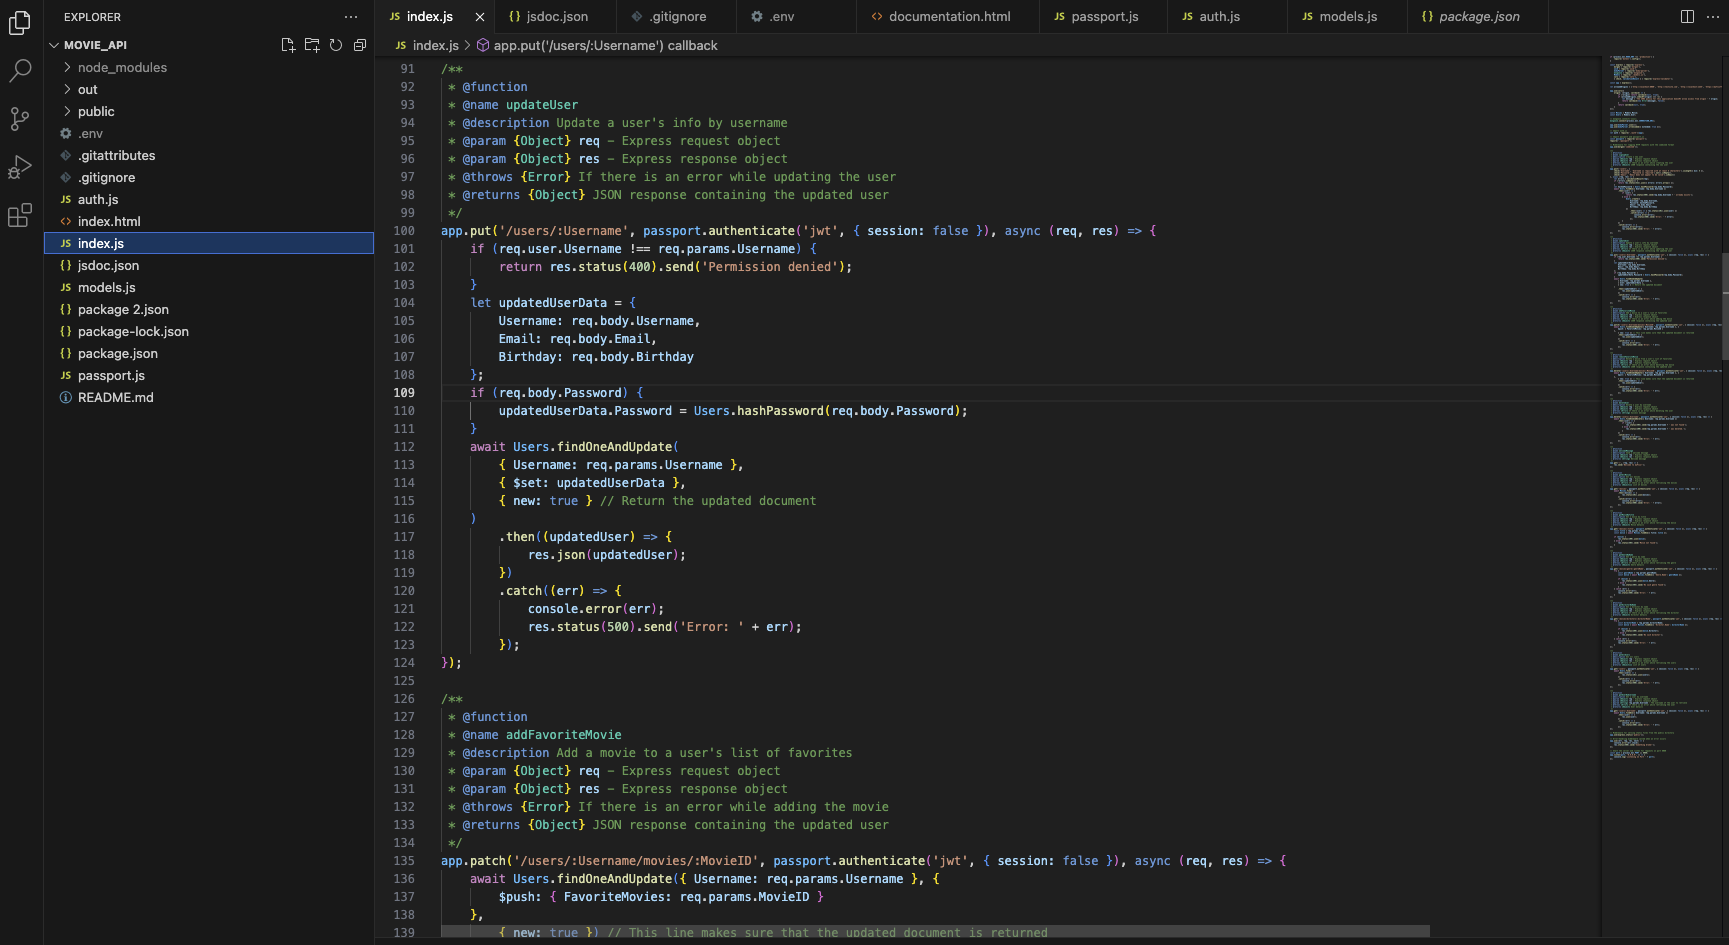1729x945 pixels.
Task: Refresh the Explorer file tree
Action: [336, 45]
